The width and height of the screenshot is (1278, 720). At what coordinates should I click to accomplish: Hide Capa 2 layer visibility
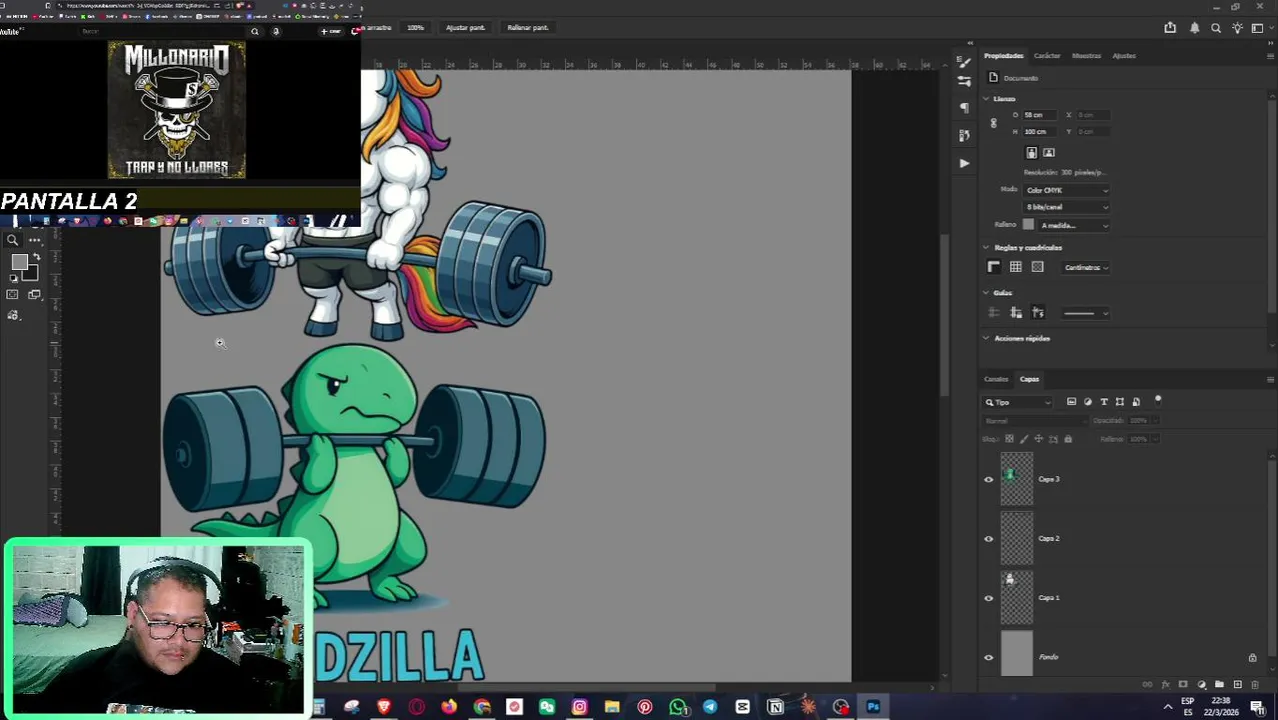989,539
